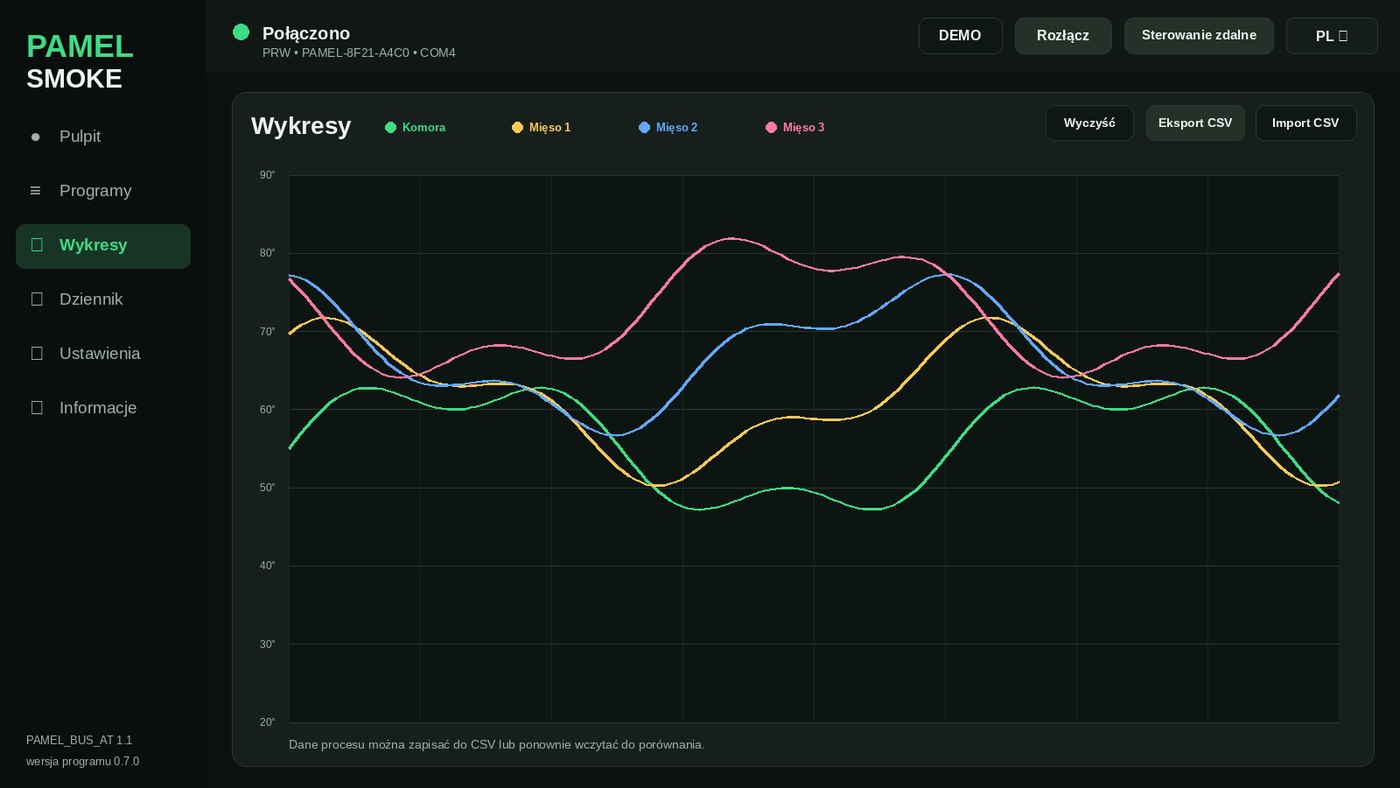The width and height of the screenshot is (1400, 788).
Task: Open the Dziennik page
Action: (103, 299)
